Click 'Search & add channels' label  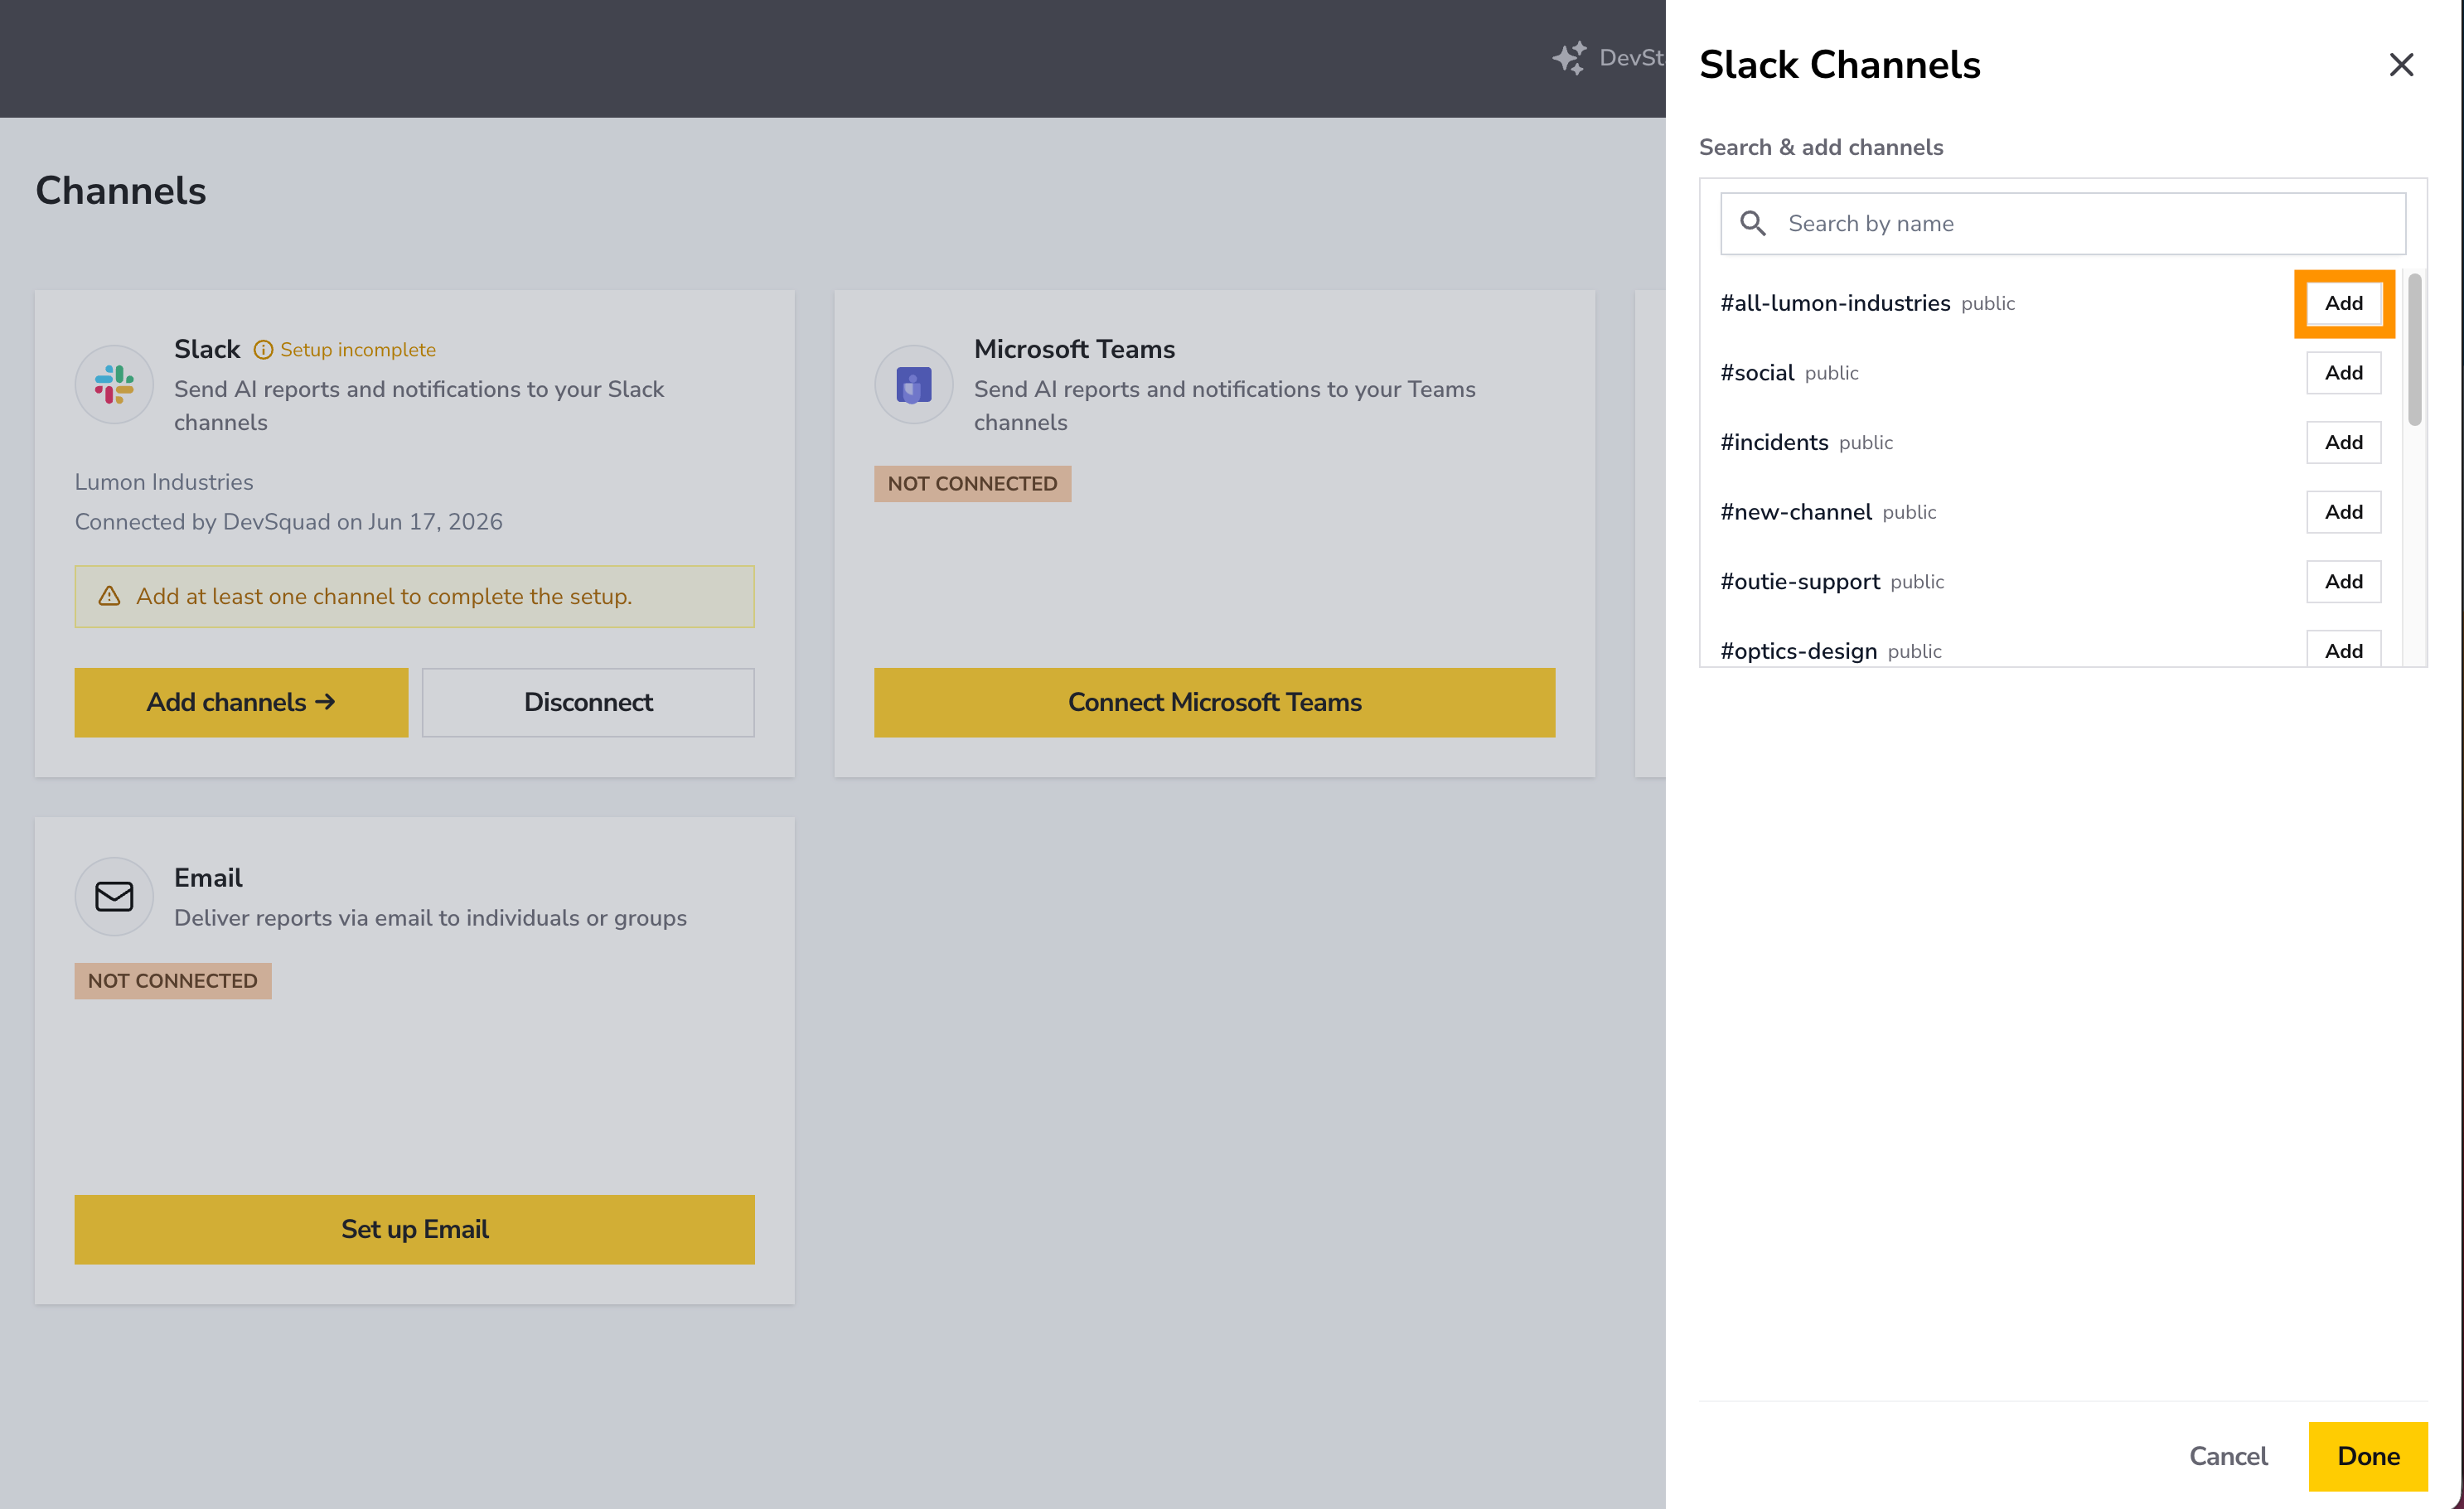(1821, 147)
